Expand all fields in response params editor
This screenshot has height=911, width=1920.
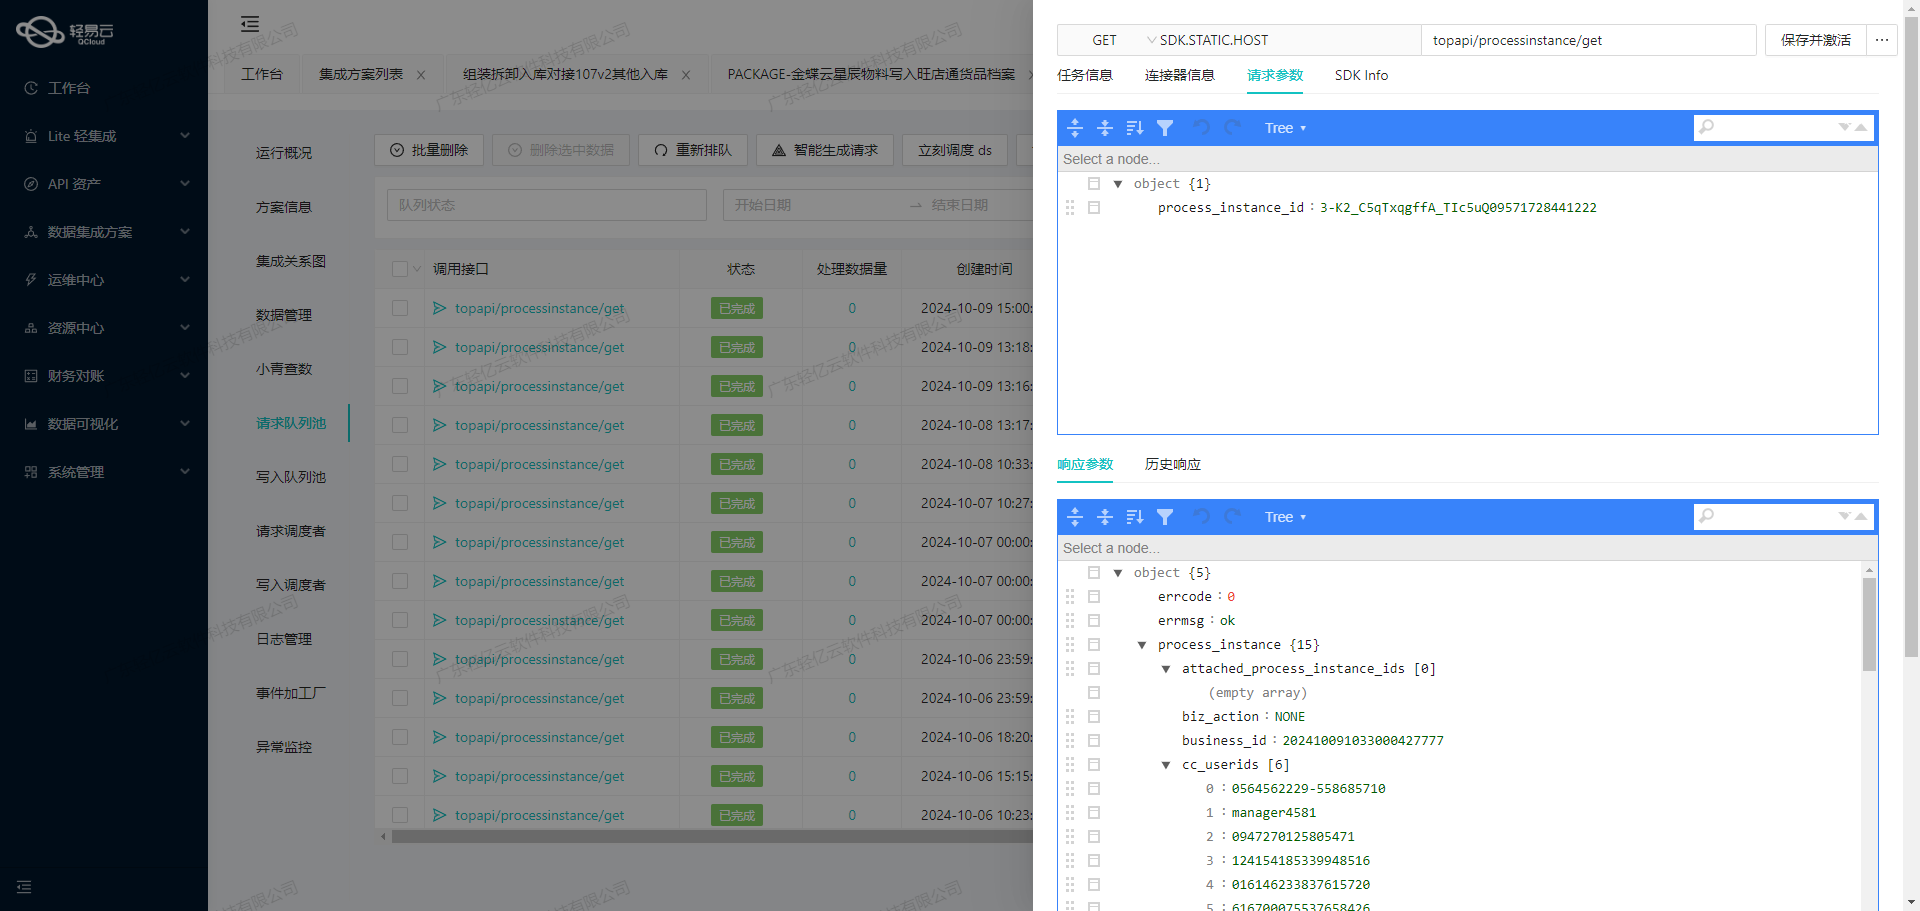click(x=1075, y=517)
